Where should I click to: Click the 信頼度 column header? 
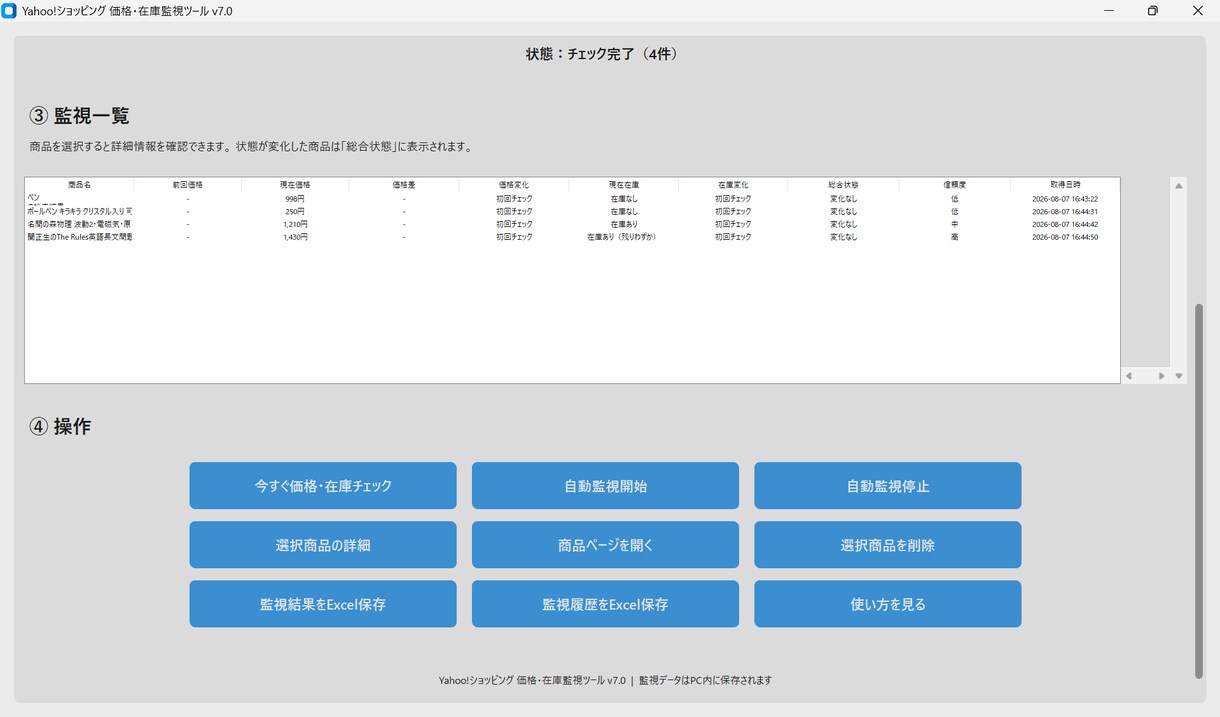coord(954,185)
